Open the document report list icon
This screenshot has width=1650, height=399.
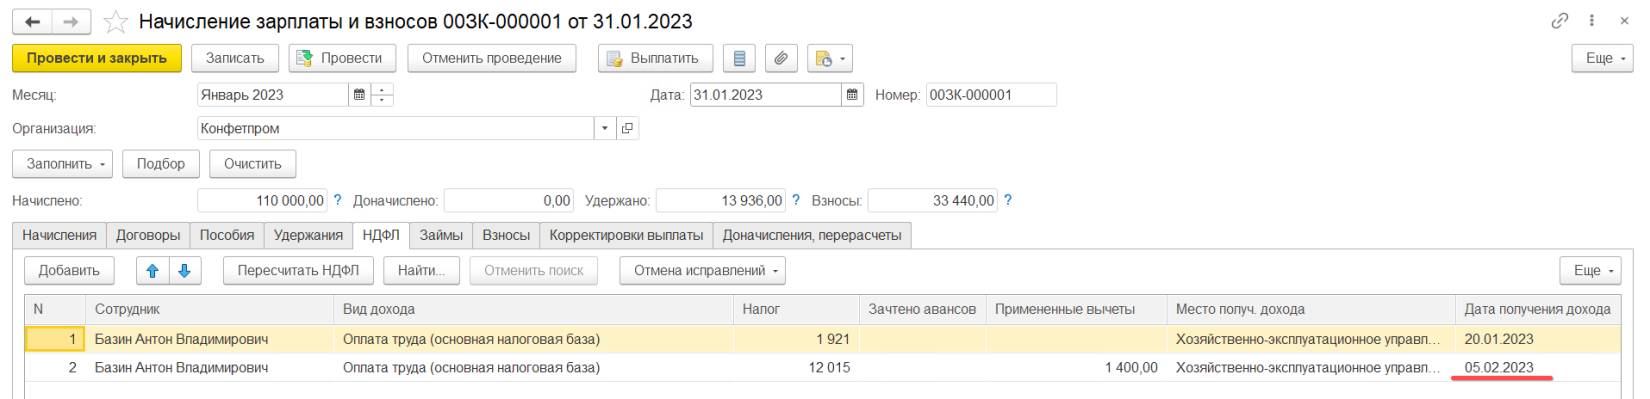[740, 58]
